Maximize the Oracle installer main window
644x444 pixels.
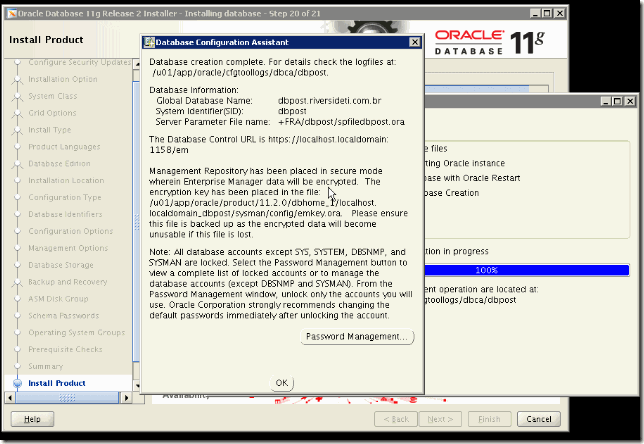(547, 14)
